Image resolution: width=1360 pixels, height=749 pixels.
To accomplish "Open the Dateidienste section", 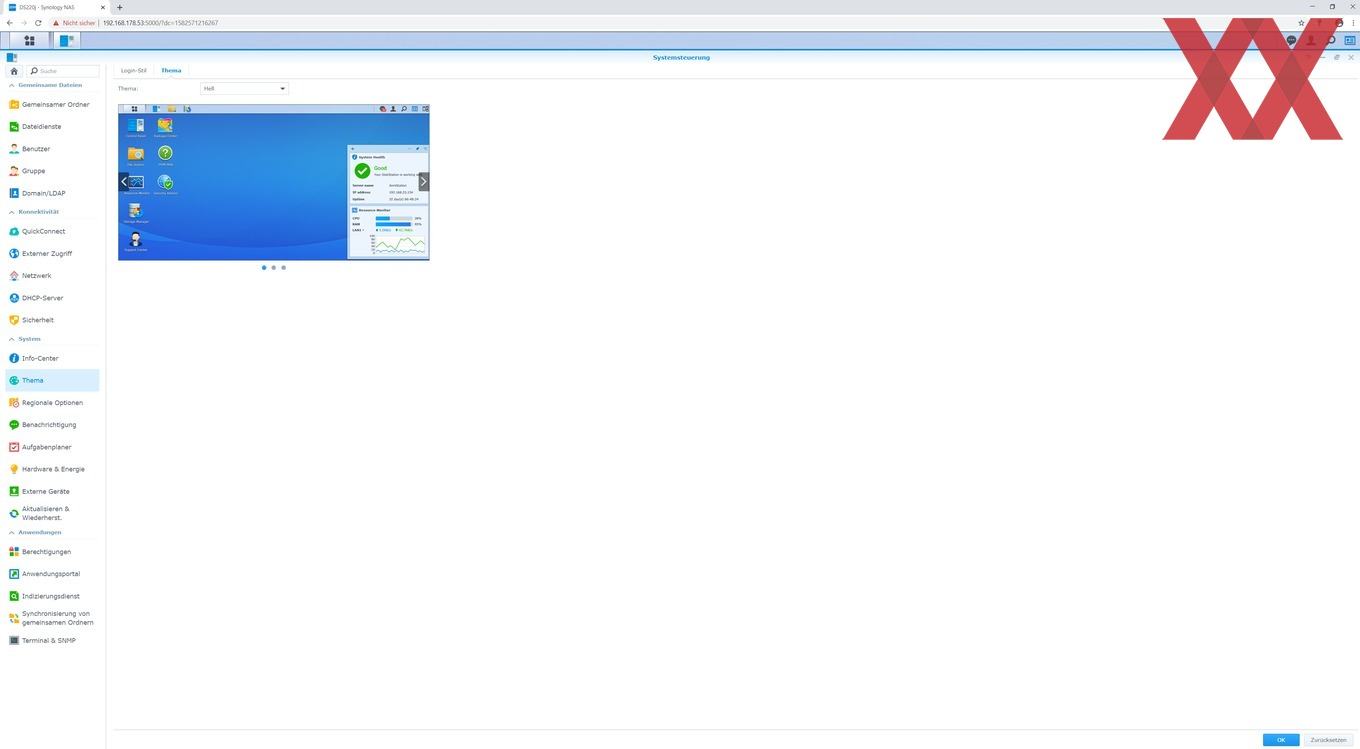I will [x=52, y=127].
